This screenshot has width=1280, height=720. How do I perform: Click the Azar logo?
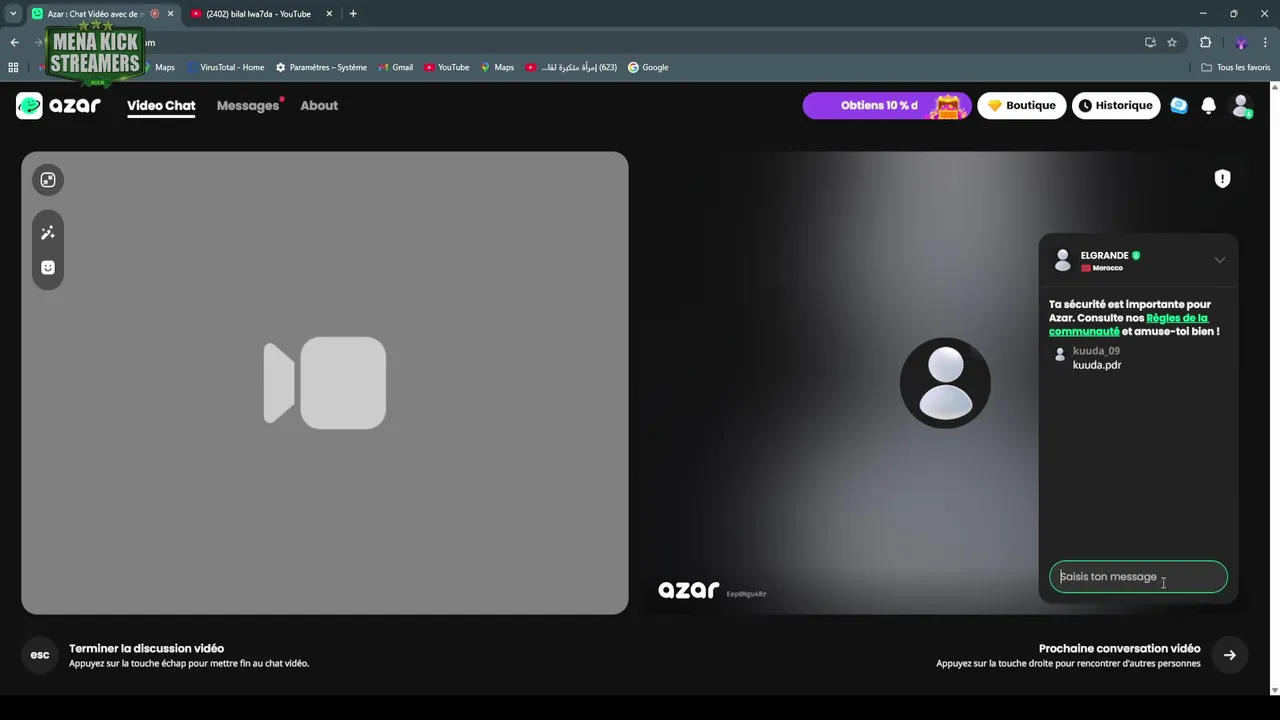(x=58, y=105)
